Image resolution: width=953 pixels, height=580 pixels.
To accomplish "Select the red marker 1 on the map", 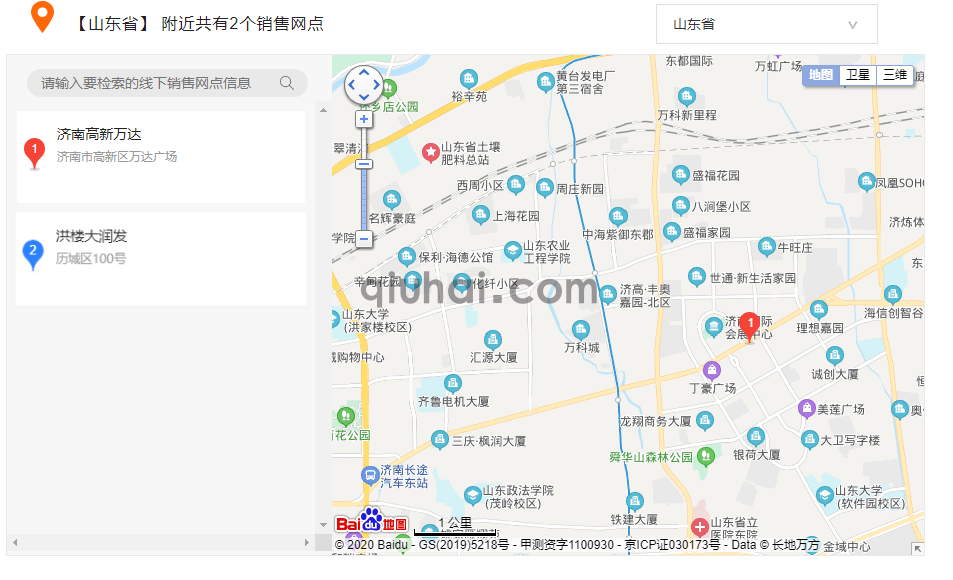I will tap(750, 322).
